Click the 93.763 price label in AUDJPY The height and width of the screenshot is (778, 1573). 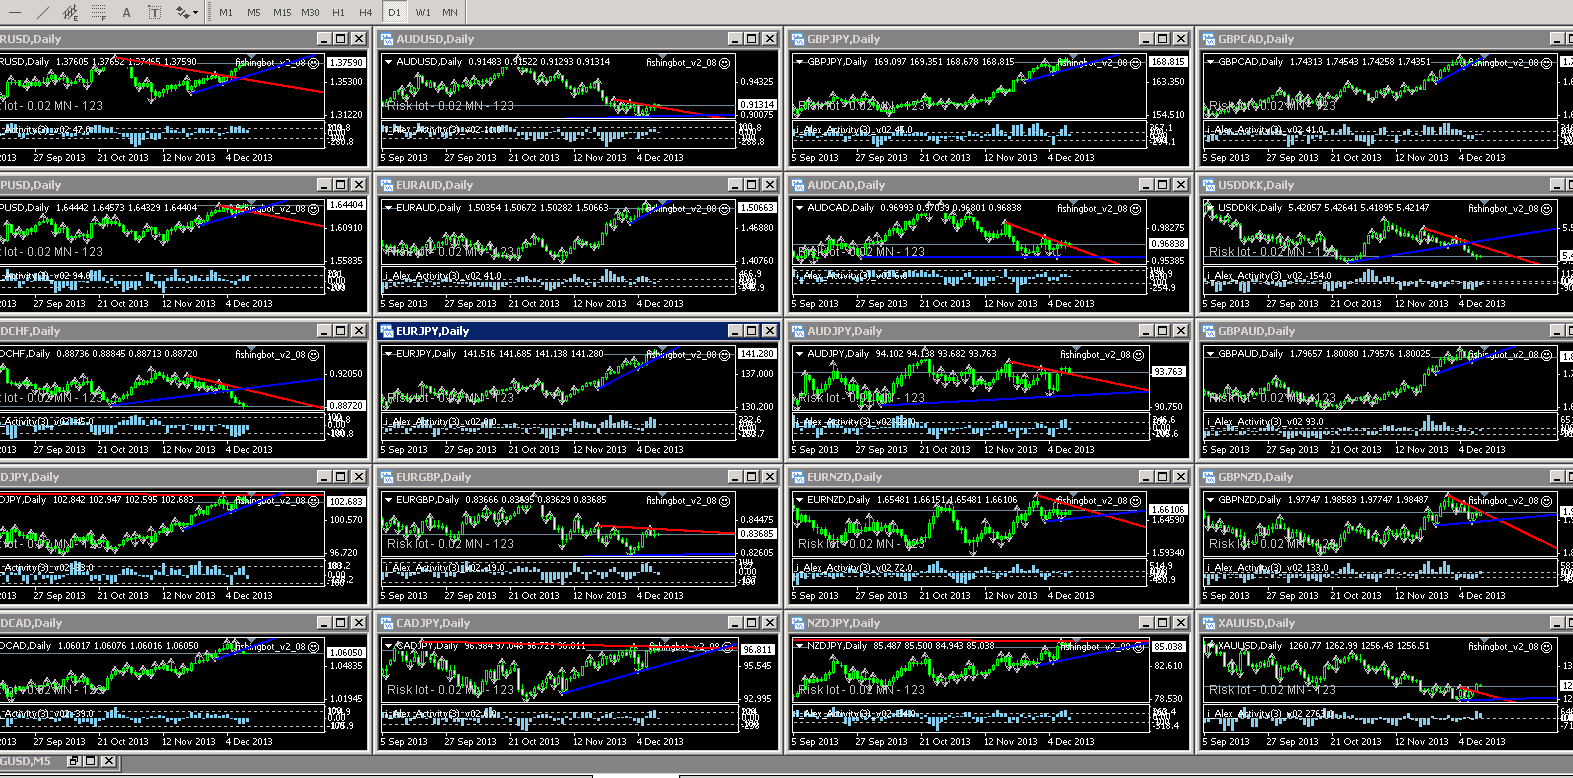1168,371
